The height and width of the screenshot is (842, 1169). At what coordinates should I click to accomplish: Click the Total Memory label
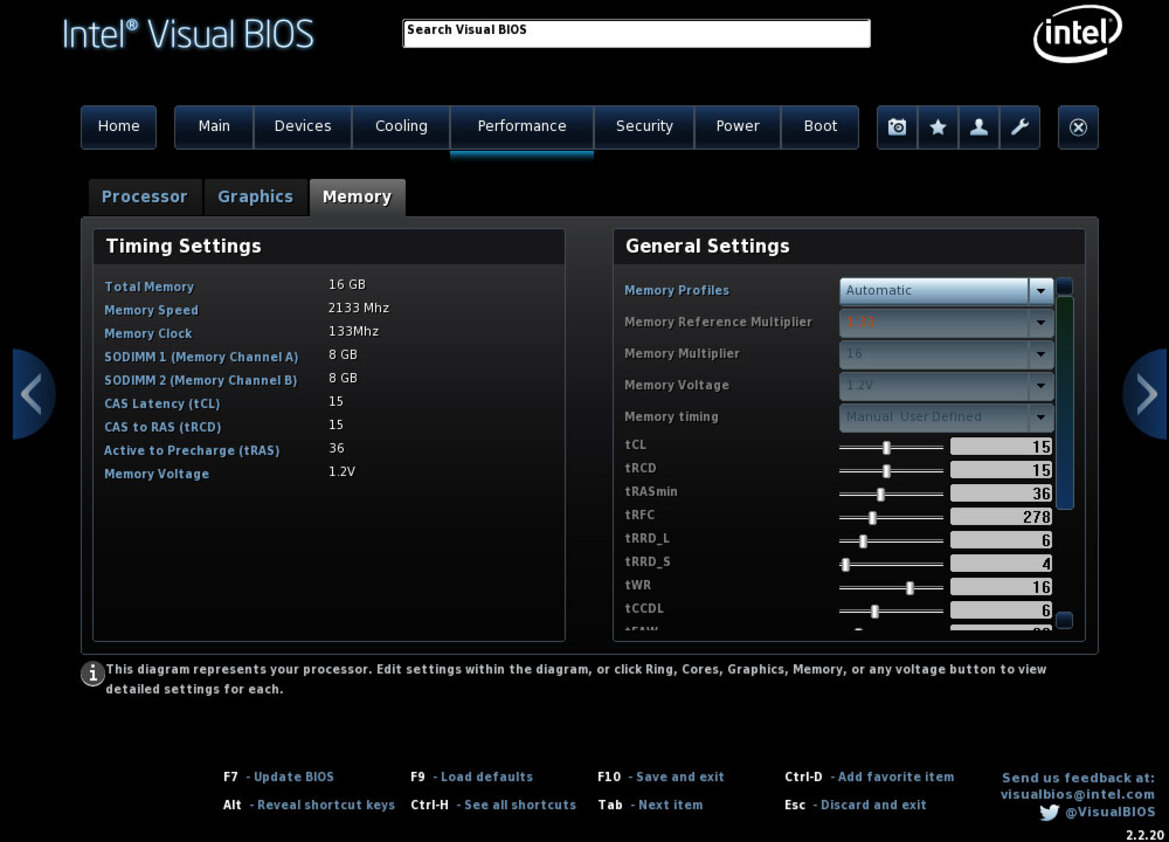click(x=149, y=287)
